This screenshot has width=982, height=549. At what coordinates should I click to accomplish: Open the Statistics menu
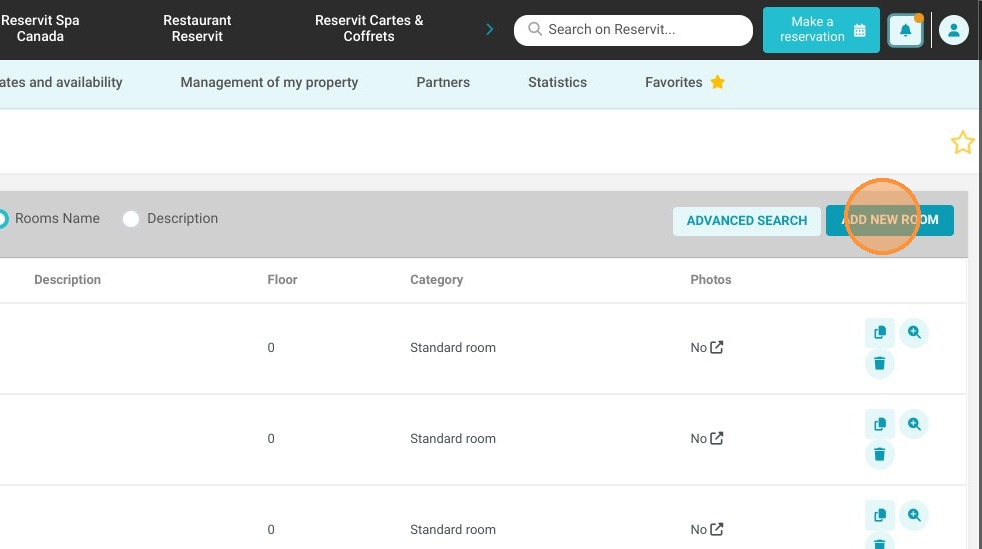coord(557,82)
